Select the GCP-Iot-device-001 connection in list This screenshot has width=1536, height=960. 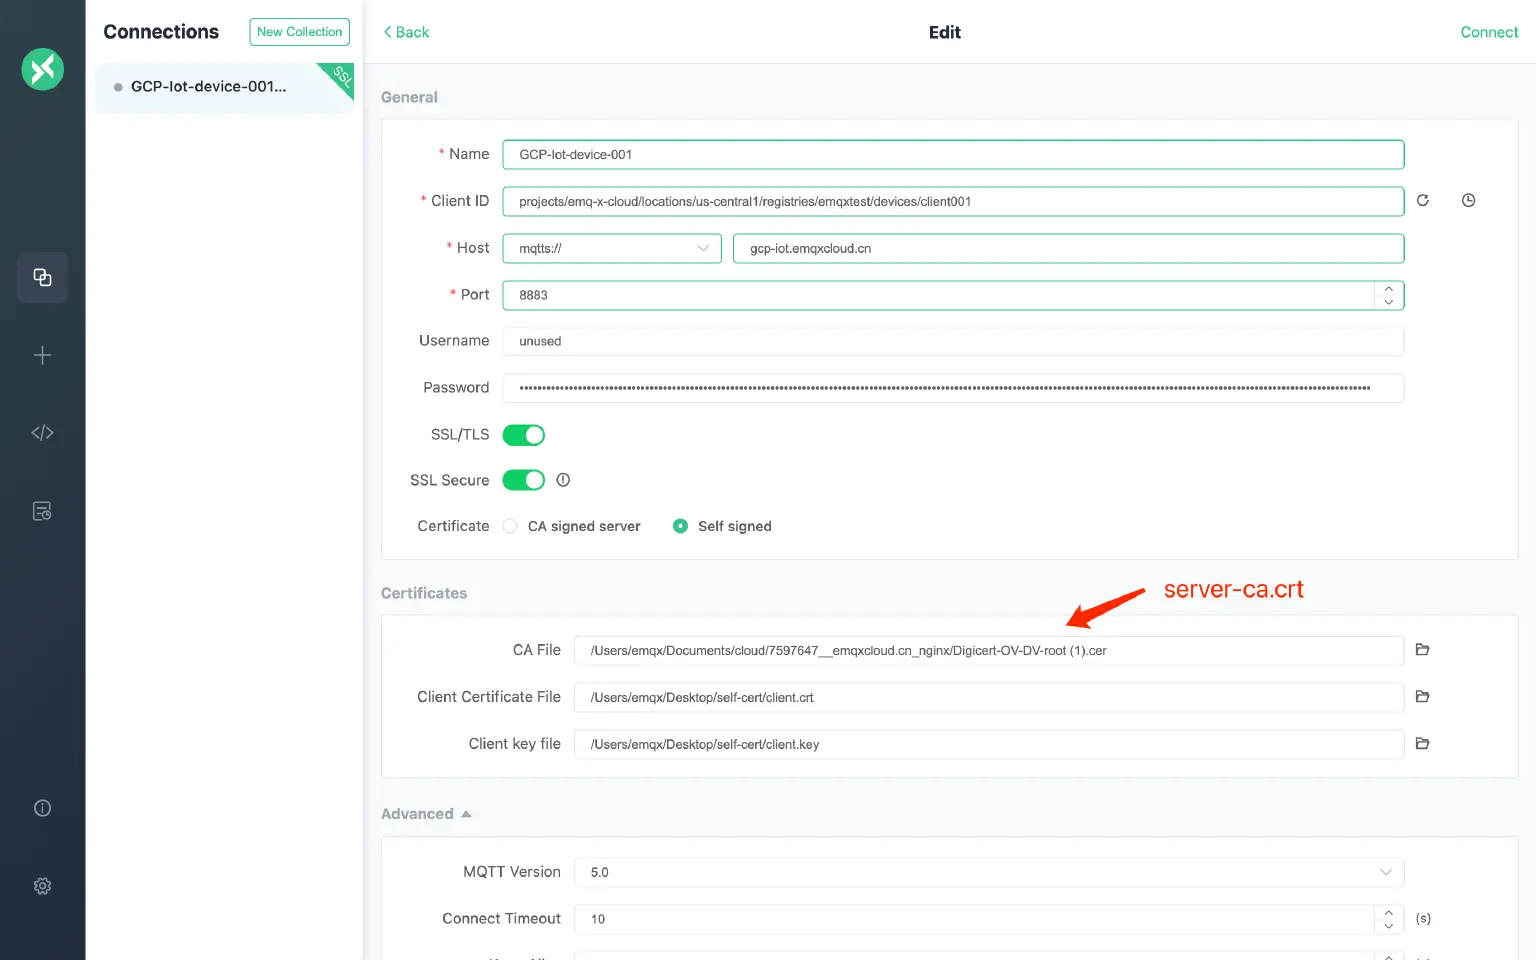click(208, 87)
